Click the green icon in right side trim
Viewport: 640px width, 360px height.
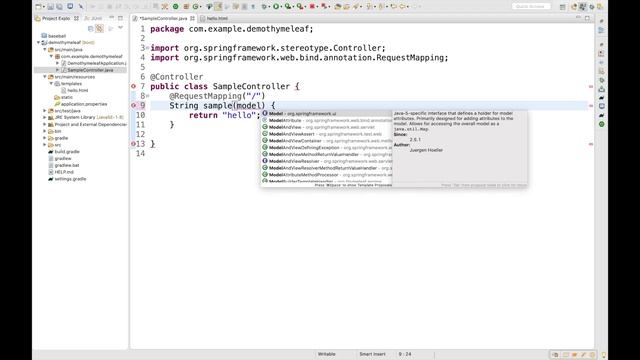click(x=602, y=124)
